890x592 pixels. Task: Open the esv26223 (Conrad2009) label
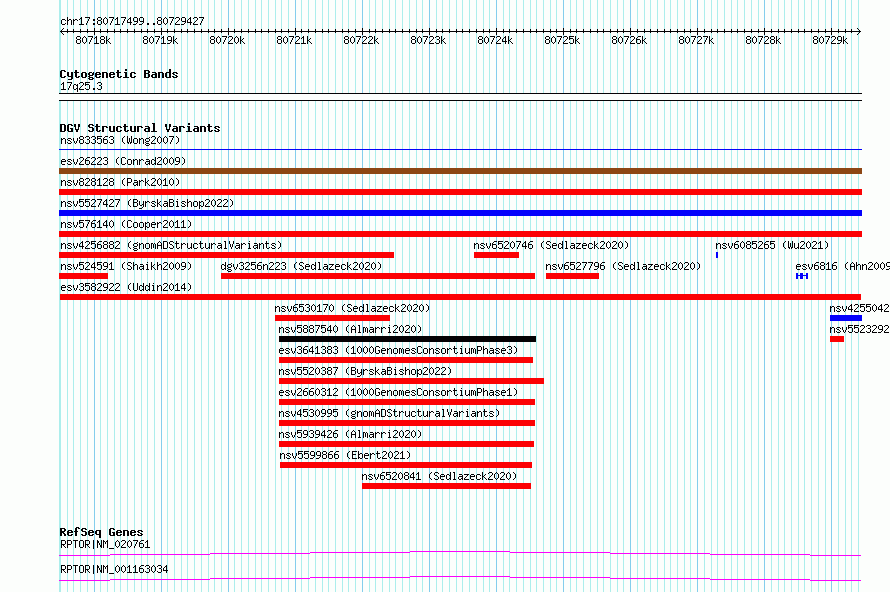123,161
